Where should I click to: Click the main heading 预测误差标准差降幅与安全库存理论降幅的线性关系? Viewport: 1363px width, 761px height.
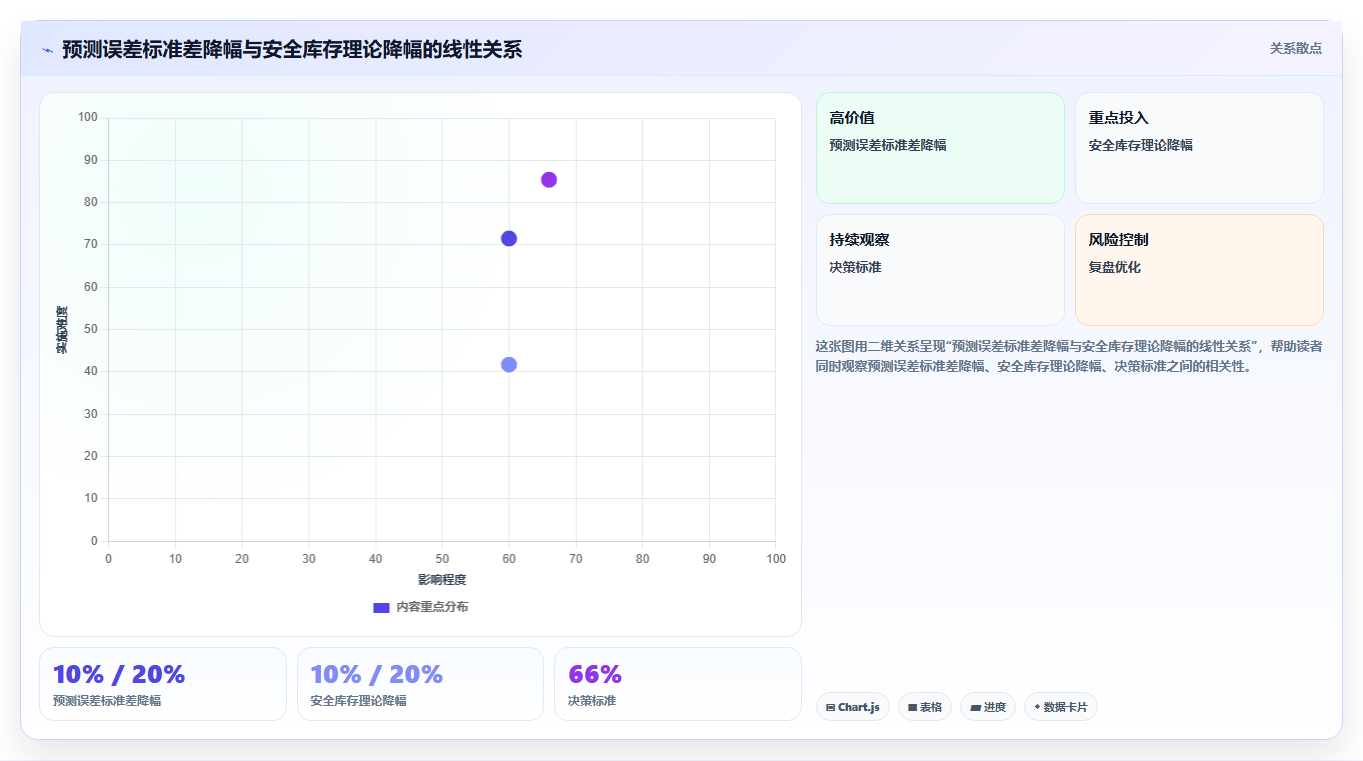tap(292, 49)
